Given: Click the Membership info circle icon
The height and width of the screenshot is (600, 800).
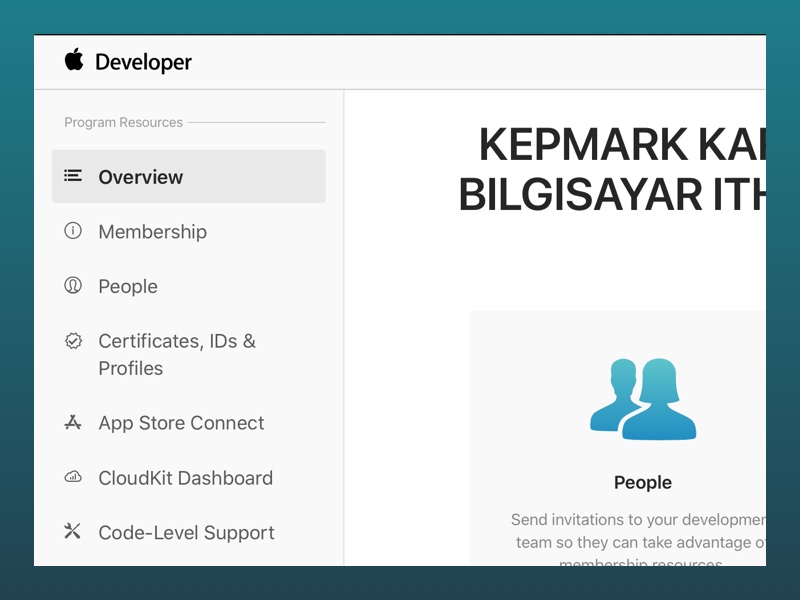Looking at the screenshot, I should (x=73, y=231).
